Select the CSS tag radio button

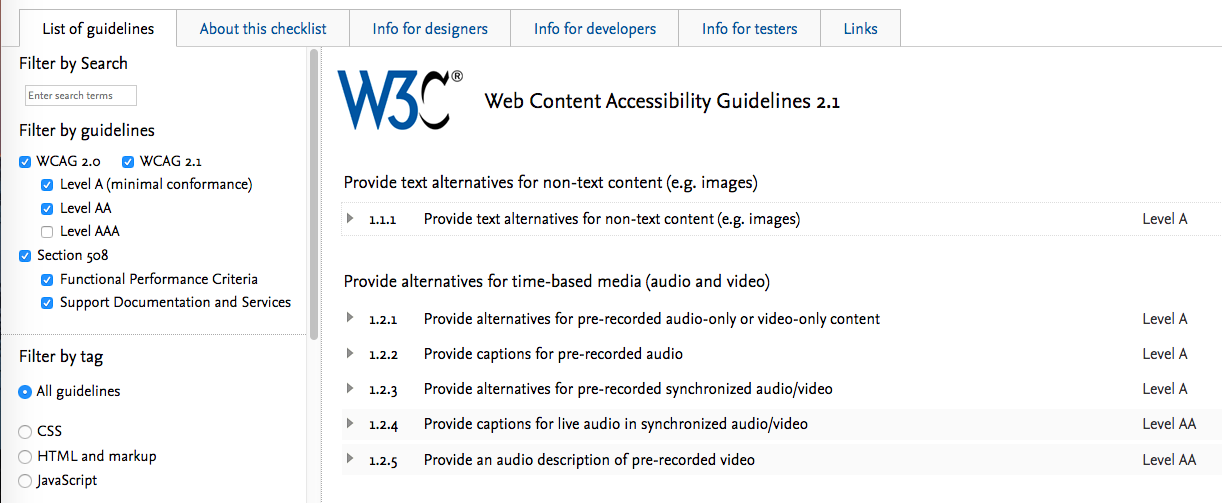(x=25, y=432)
